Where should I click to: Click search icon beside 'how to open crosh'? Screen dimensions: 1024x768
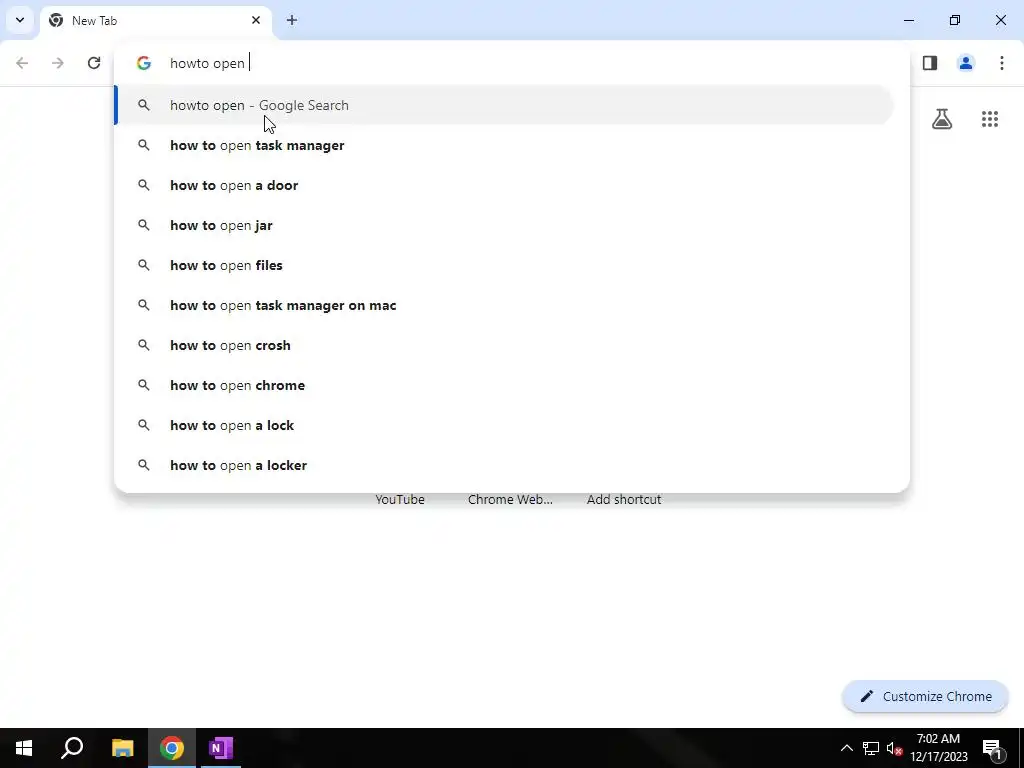[x=144, y=345]
